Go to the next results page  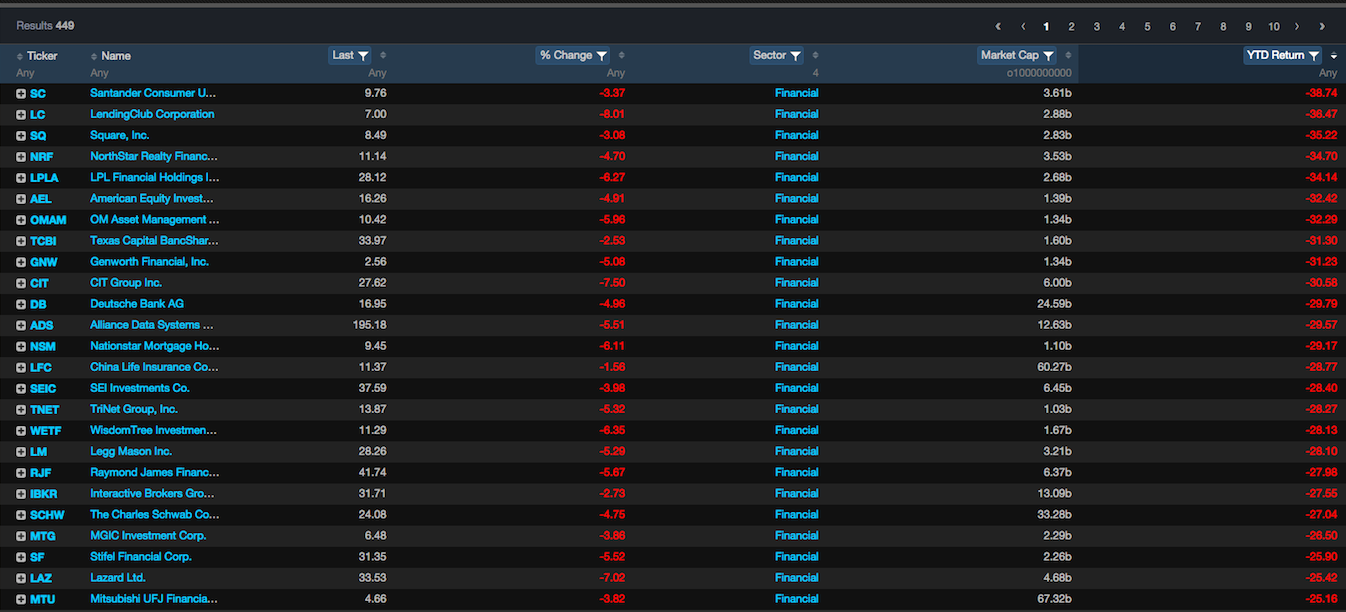(x=1297, y=27)
